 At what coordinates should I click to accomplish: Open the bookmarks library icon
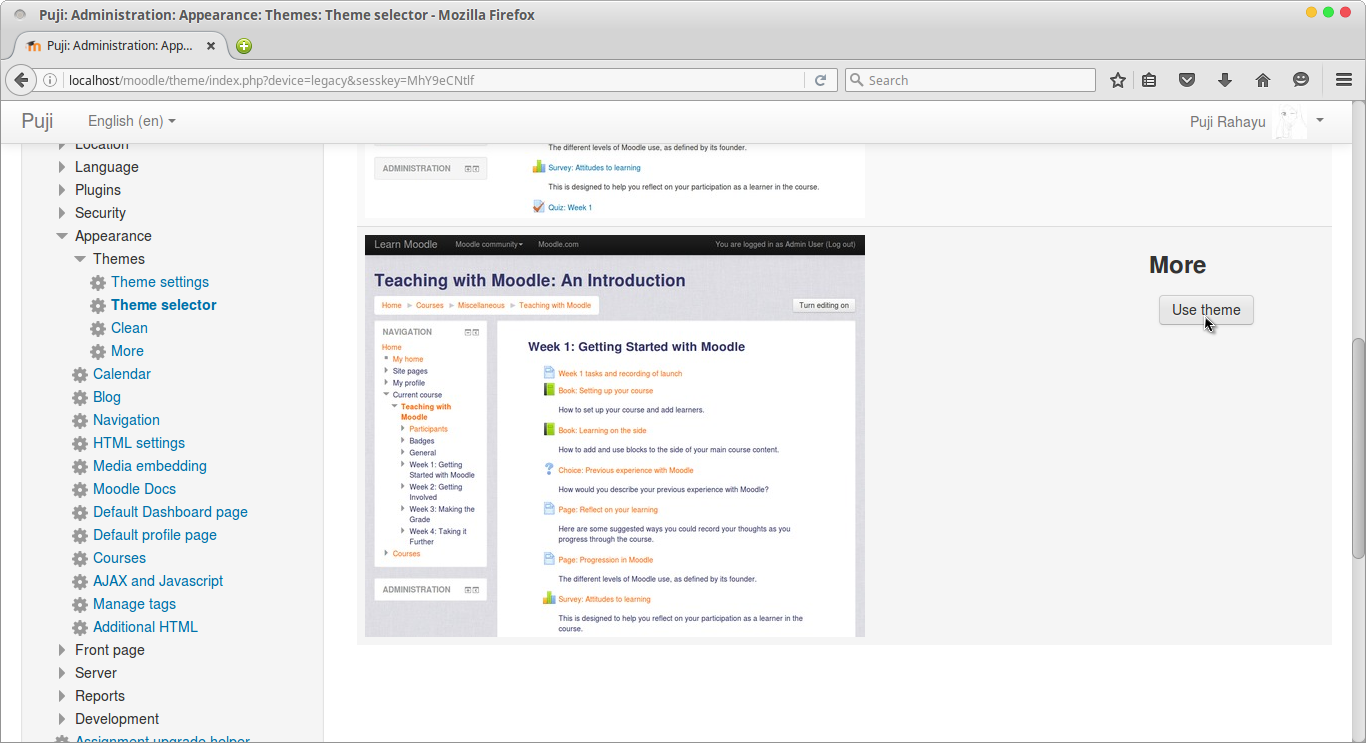1149,80
